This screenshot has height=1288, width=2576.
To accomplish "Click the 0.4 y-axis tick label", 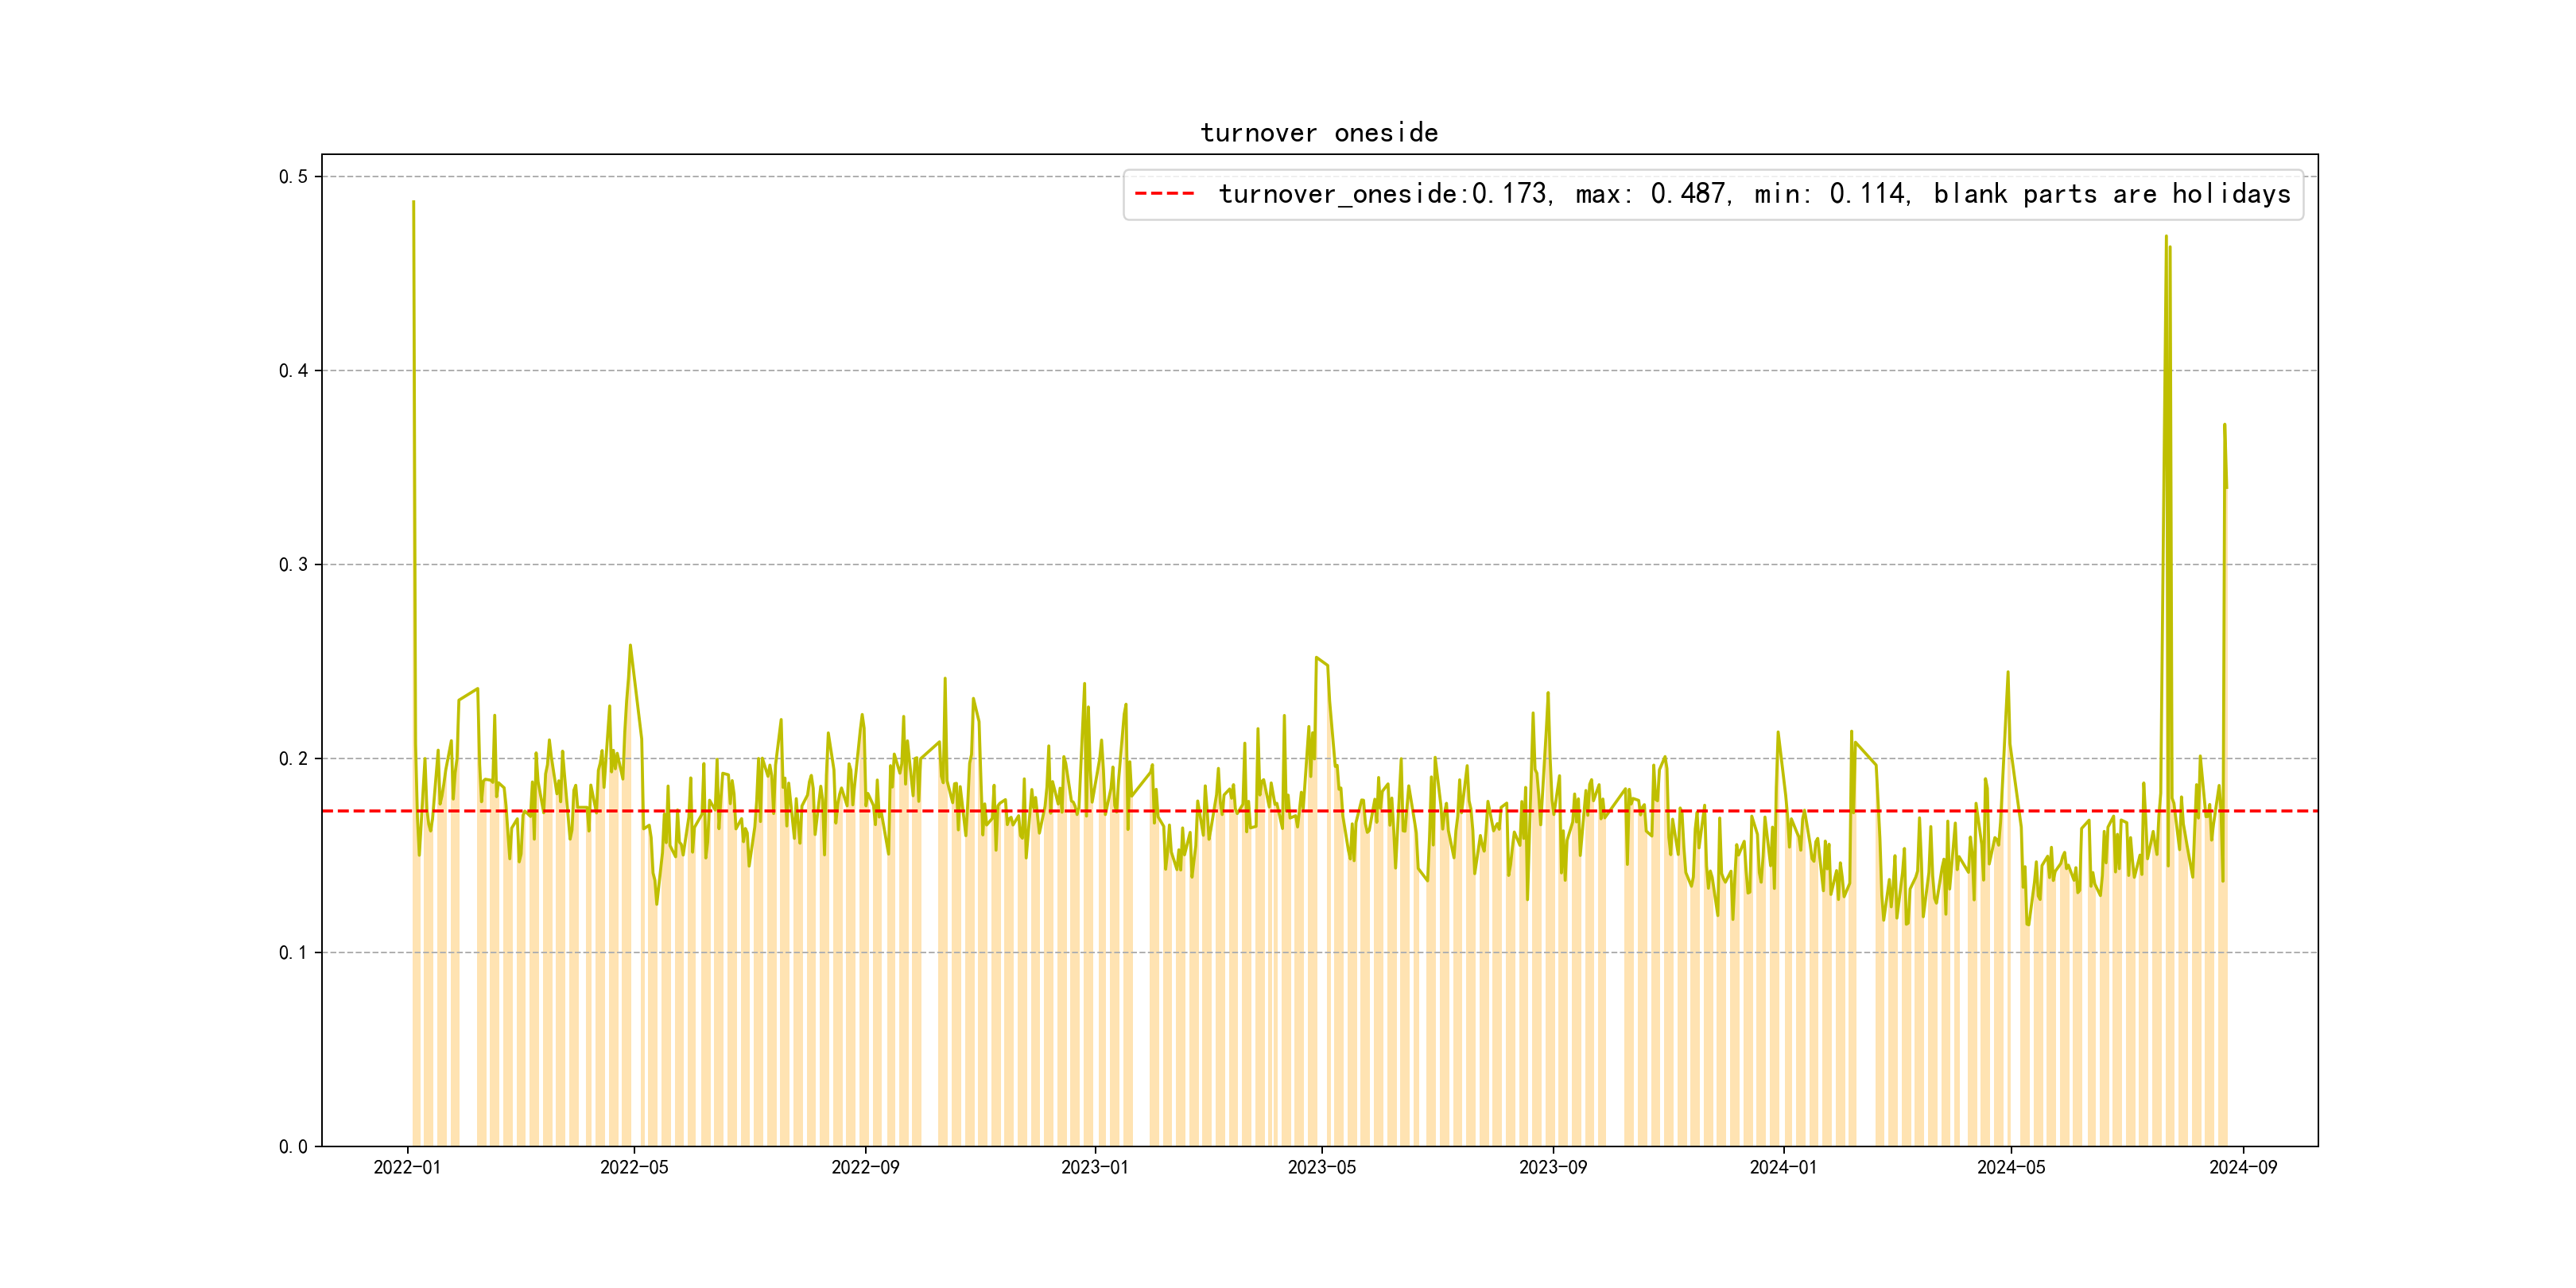I will click(x=293, y=371).
